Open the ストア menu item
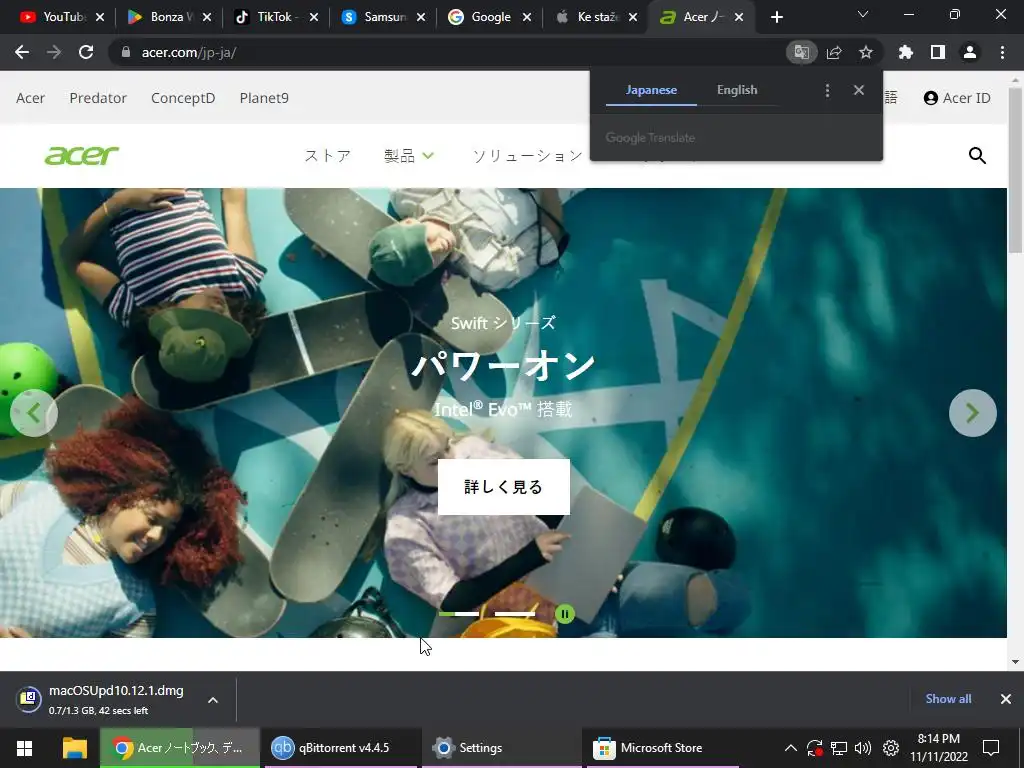The height and width of the screenshot is (768, 1024). pyautogui.click(x=327, y=155)
